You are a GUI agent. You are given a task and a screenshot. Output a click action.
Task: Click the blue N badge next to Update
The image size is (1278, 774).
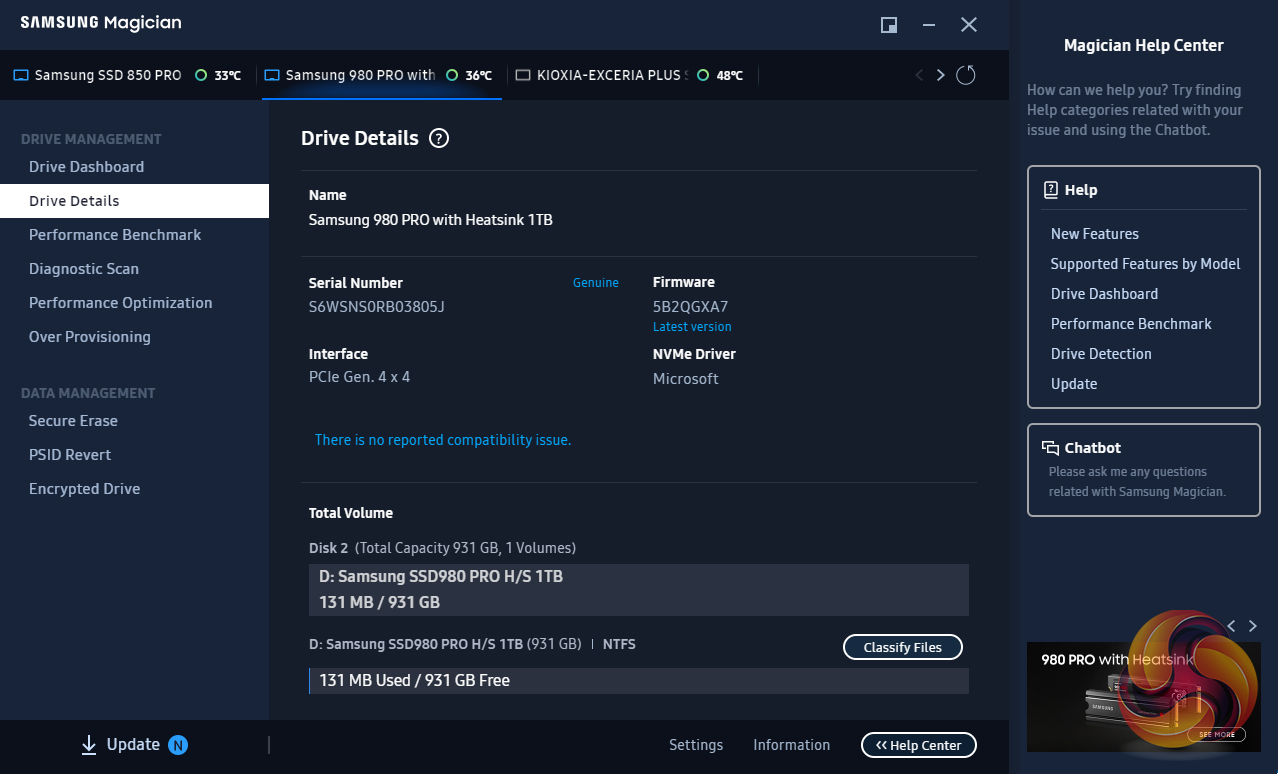pos(178,745)
